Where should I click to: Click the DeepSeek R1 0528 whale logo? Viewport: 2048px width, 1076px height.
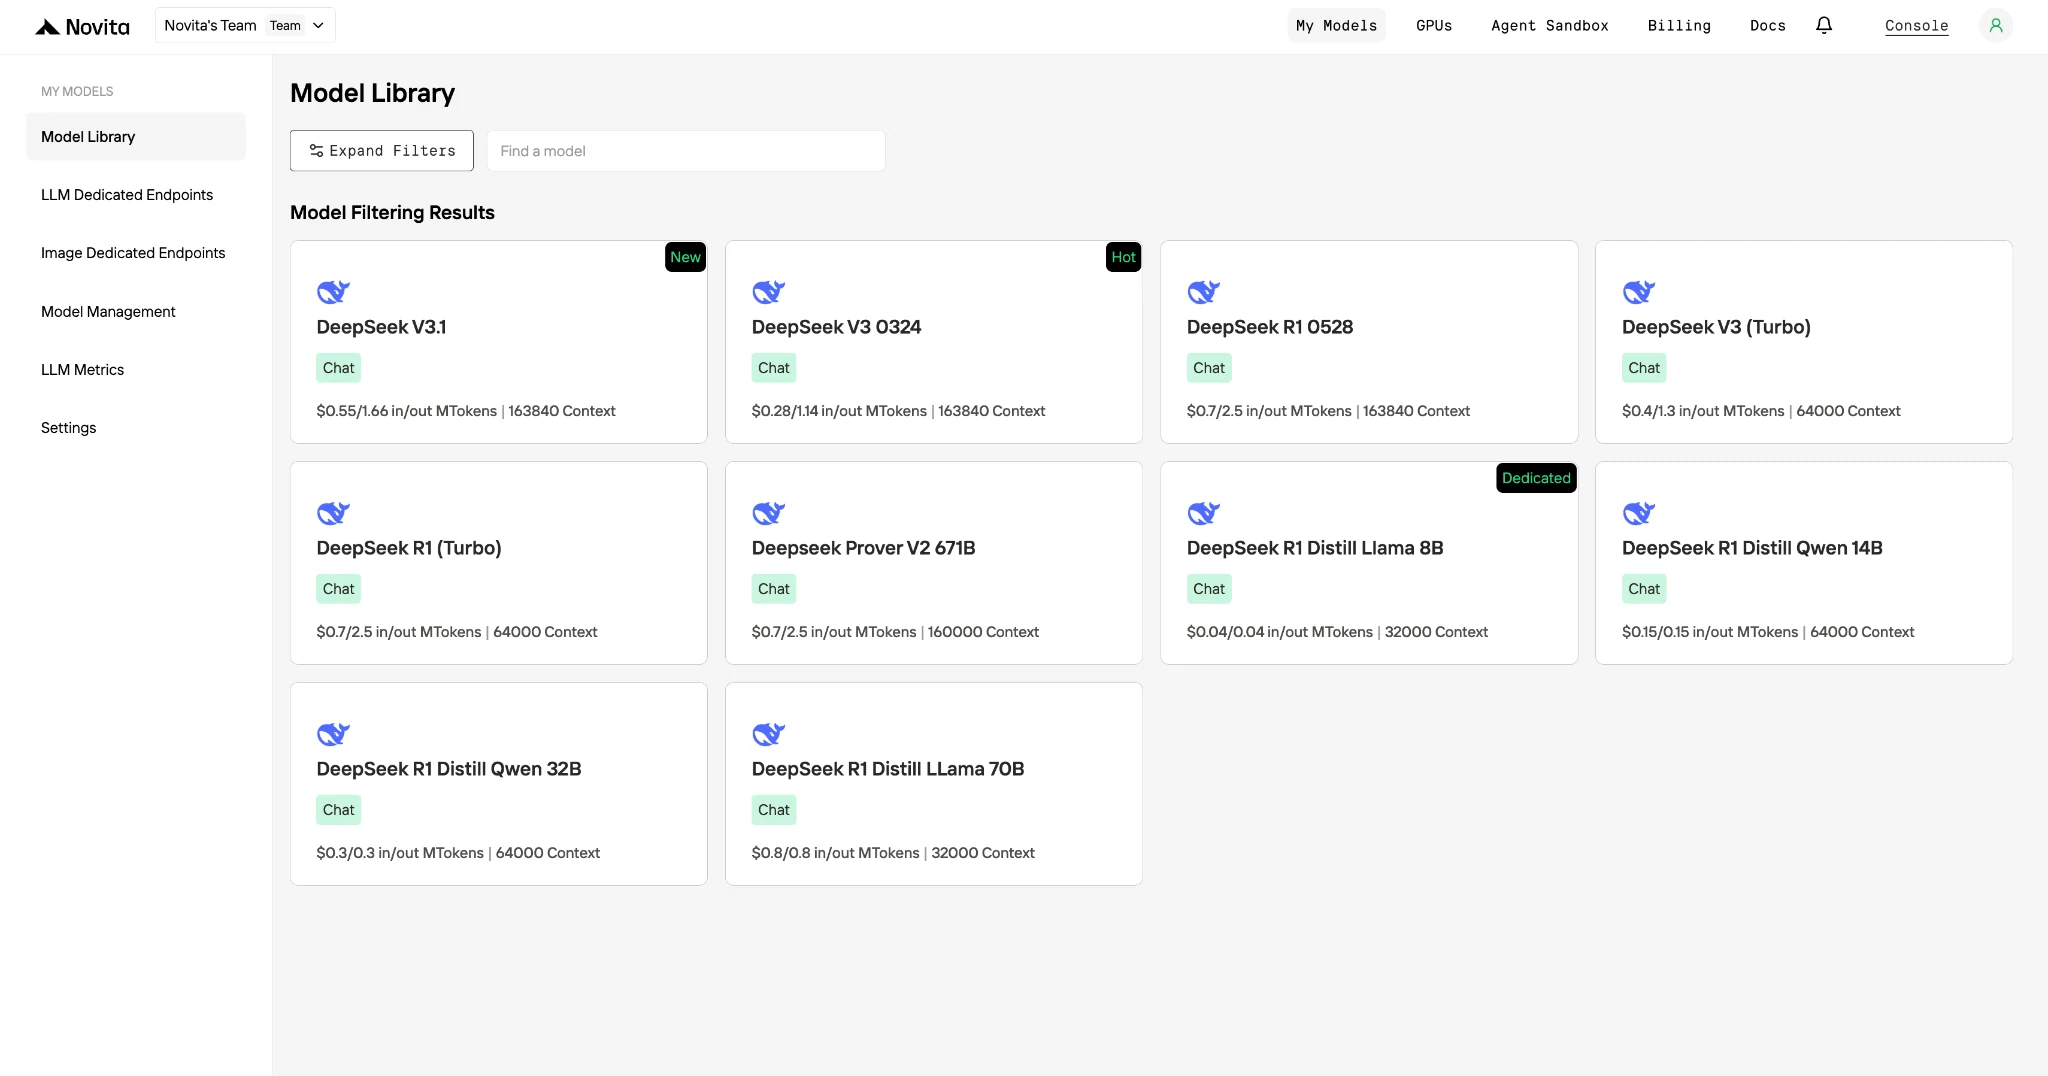coord(1203,291)
